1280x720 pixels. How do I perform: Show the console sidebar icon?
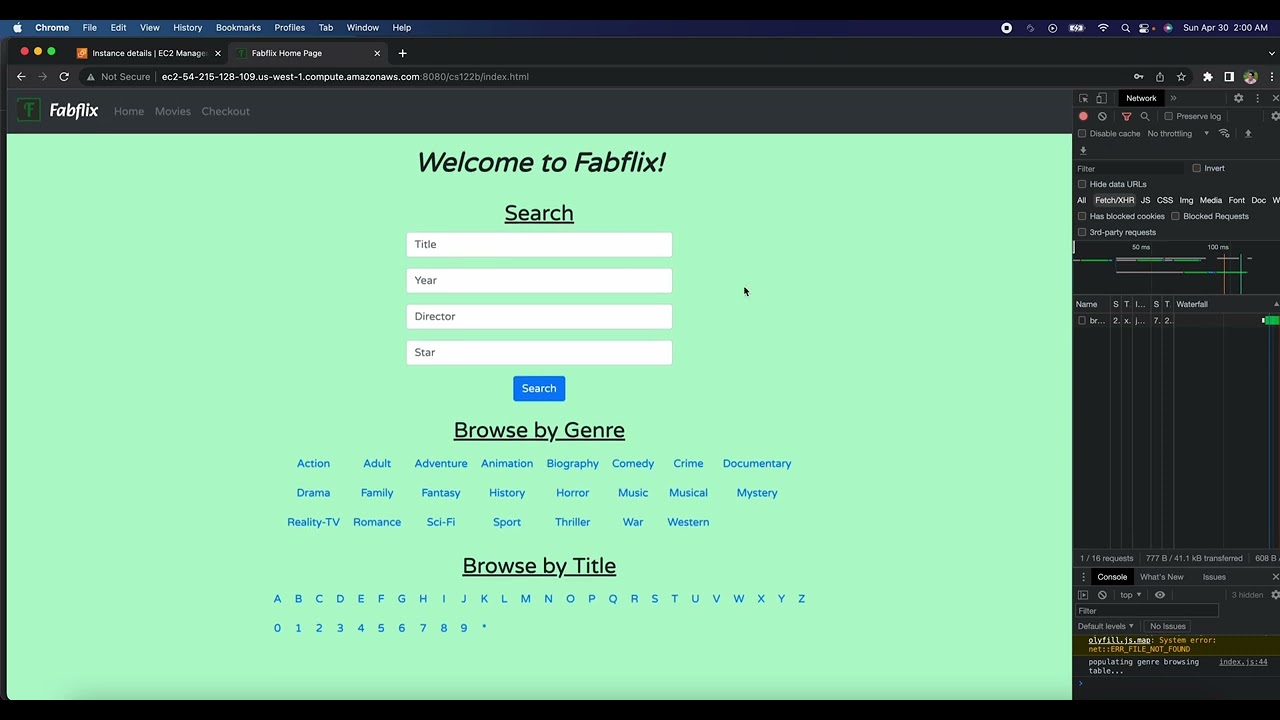[1083, 595]
